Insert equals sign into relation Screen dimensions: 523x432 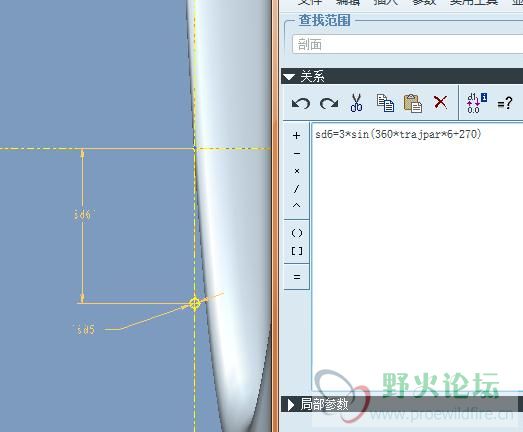[297, 277]
